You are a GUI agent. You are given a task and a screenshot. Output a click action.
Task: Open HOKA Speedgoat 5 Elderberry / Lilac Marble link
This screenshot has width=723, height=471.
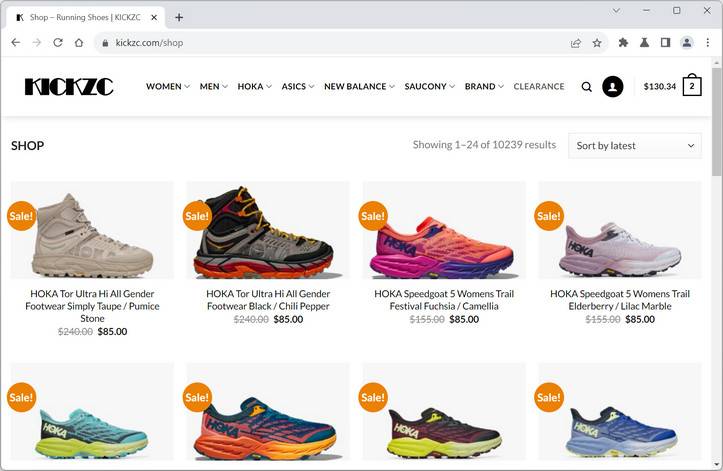point(620,300)
